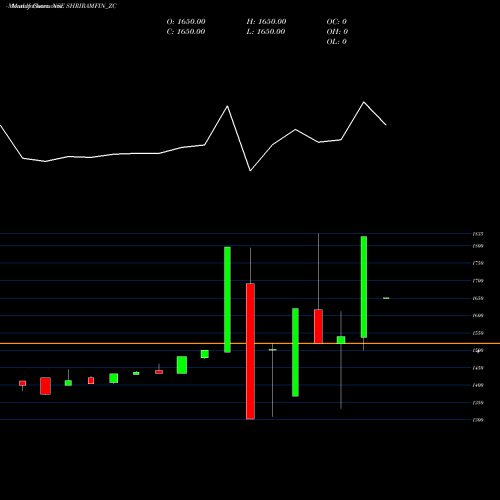
Task: Click the SHRIRAMFIN_ZC chart title
Action: [91, 6]
